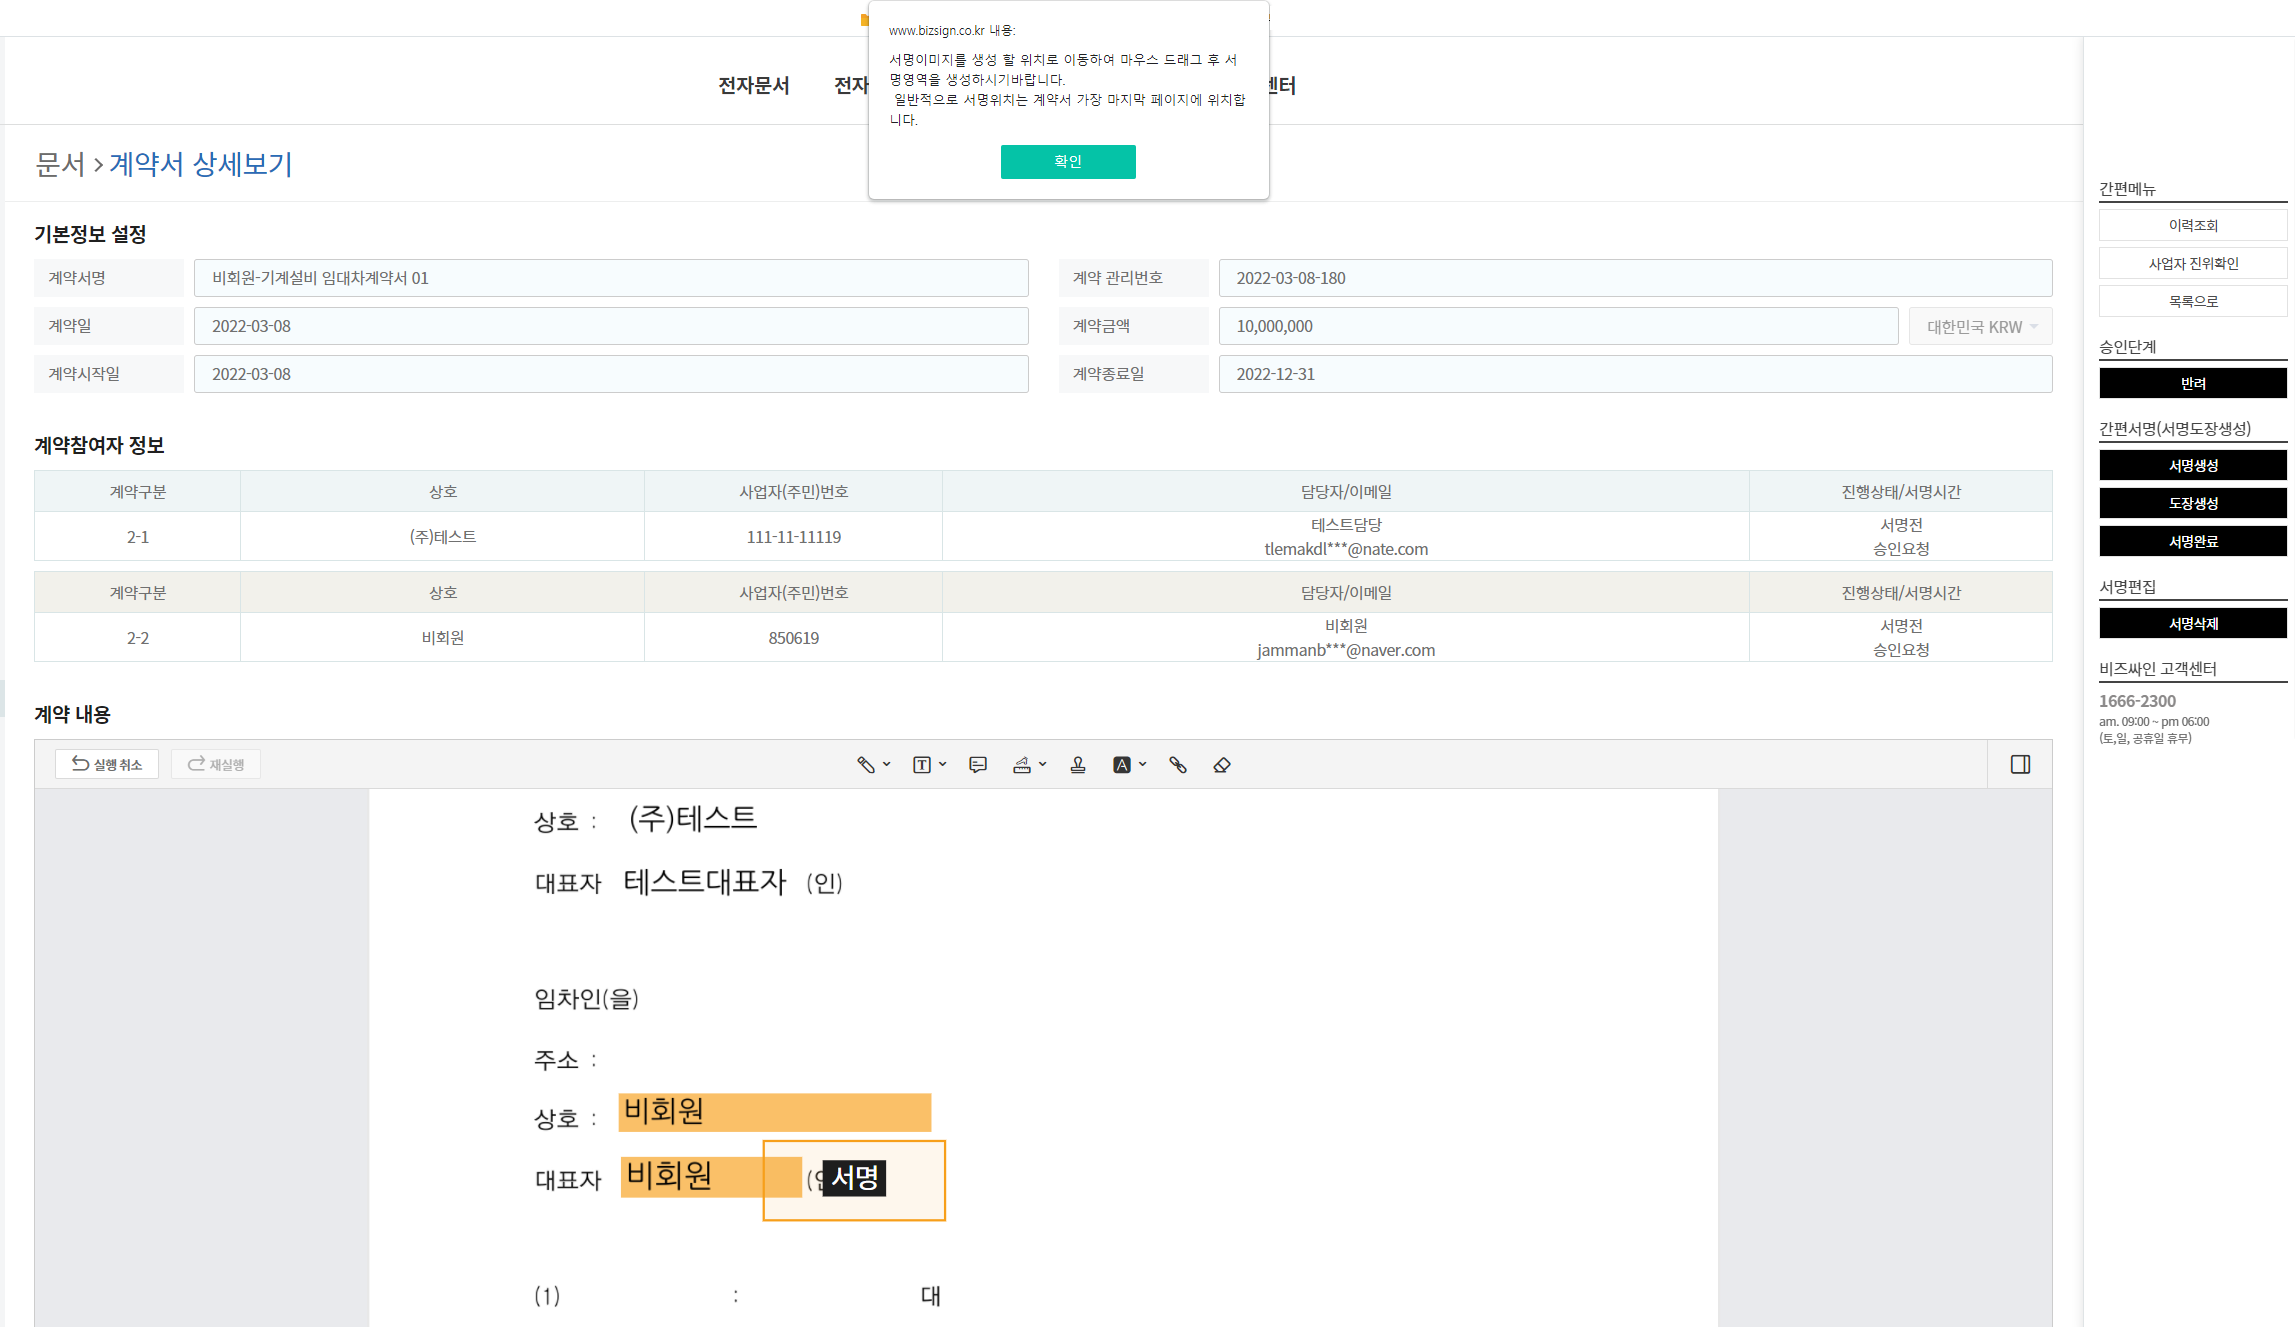Select the text box tool
Image resolution: width=2295 pixels, height=1327 pixels.
(x=921, y=765)
